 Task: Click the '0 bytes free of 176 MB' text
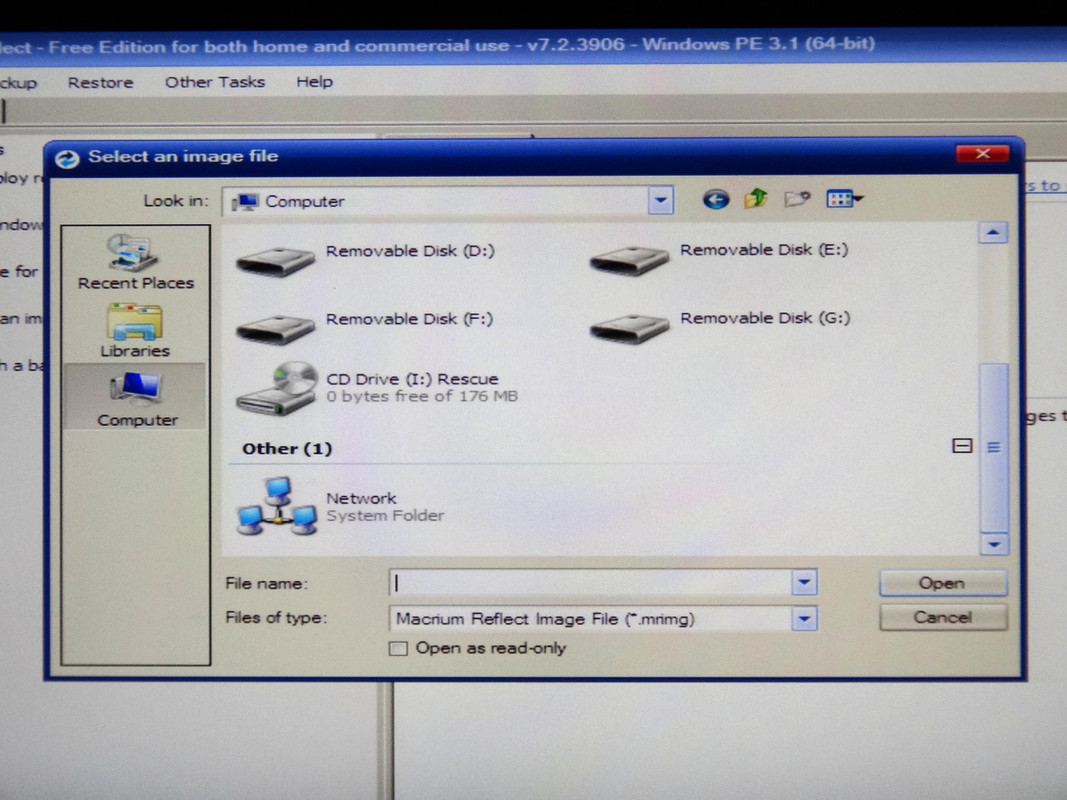click(x=422, y=396)
